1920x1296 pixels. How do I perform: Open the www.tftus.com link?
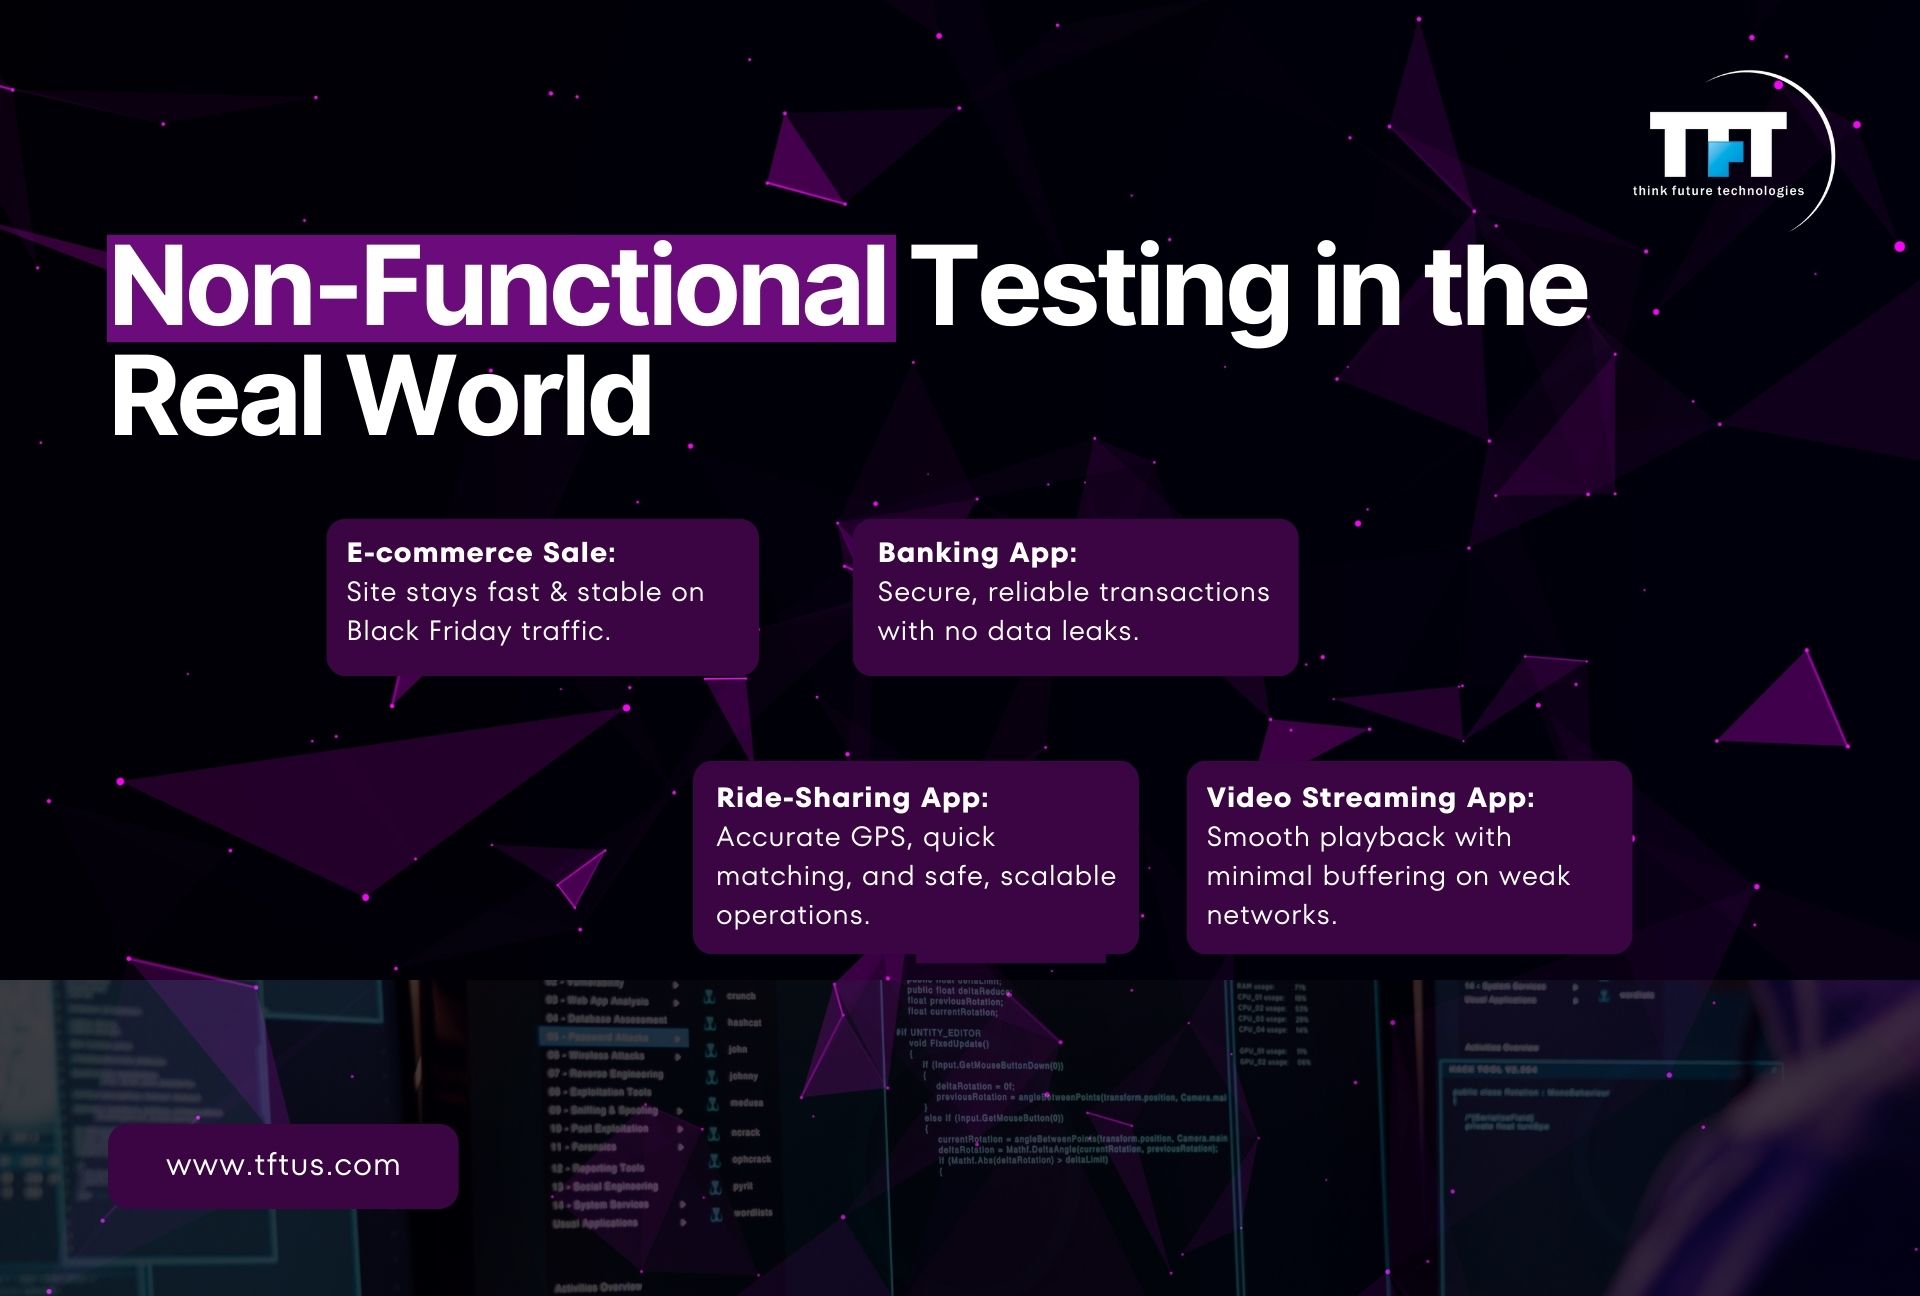[283, 1165]
